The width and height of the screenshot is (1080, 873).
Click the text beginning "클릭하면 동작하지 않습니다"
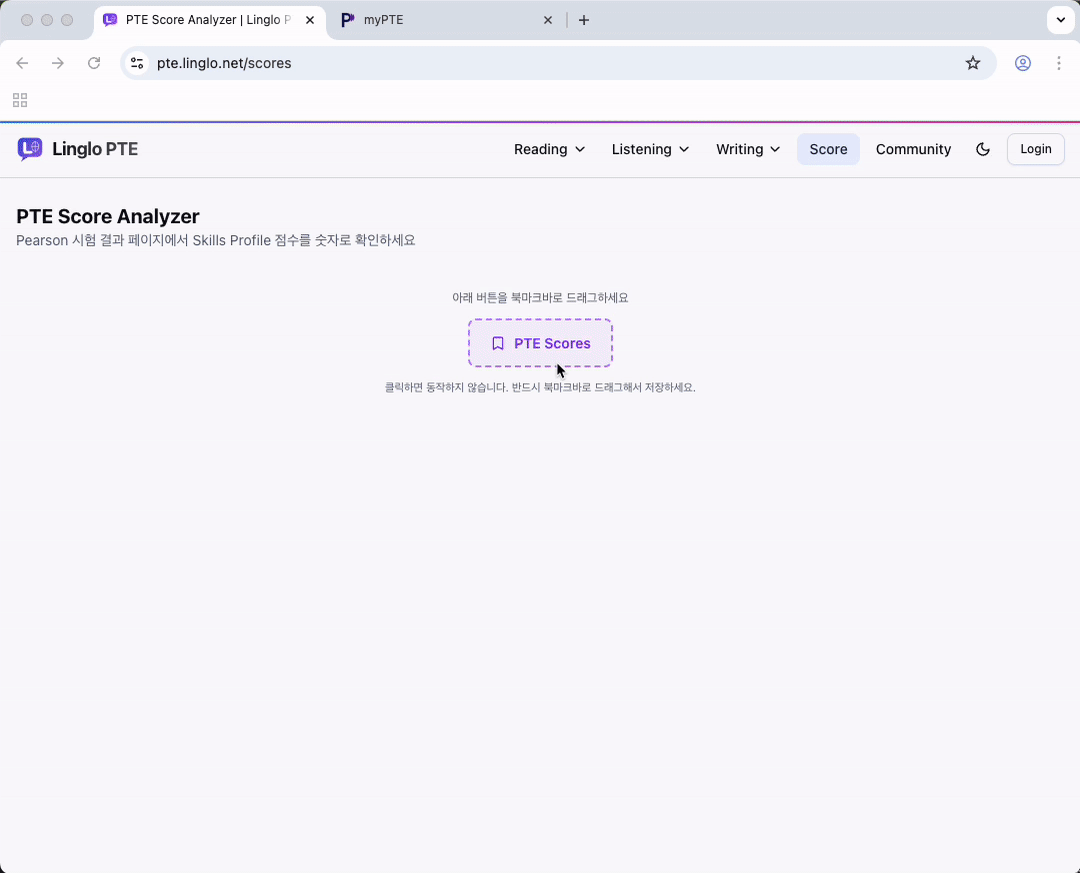click(x=540, y=387)
